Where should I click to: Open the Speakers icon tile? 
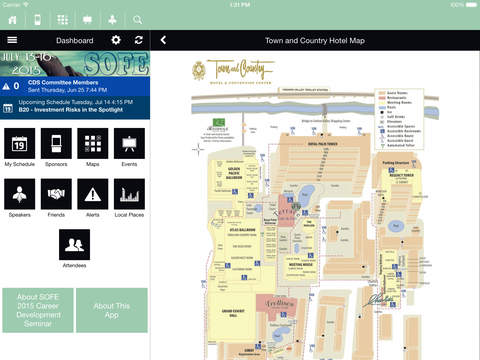coord(20,194)
